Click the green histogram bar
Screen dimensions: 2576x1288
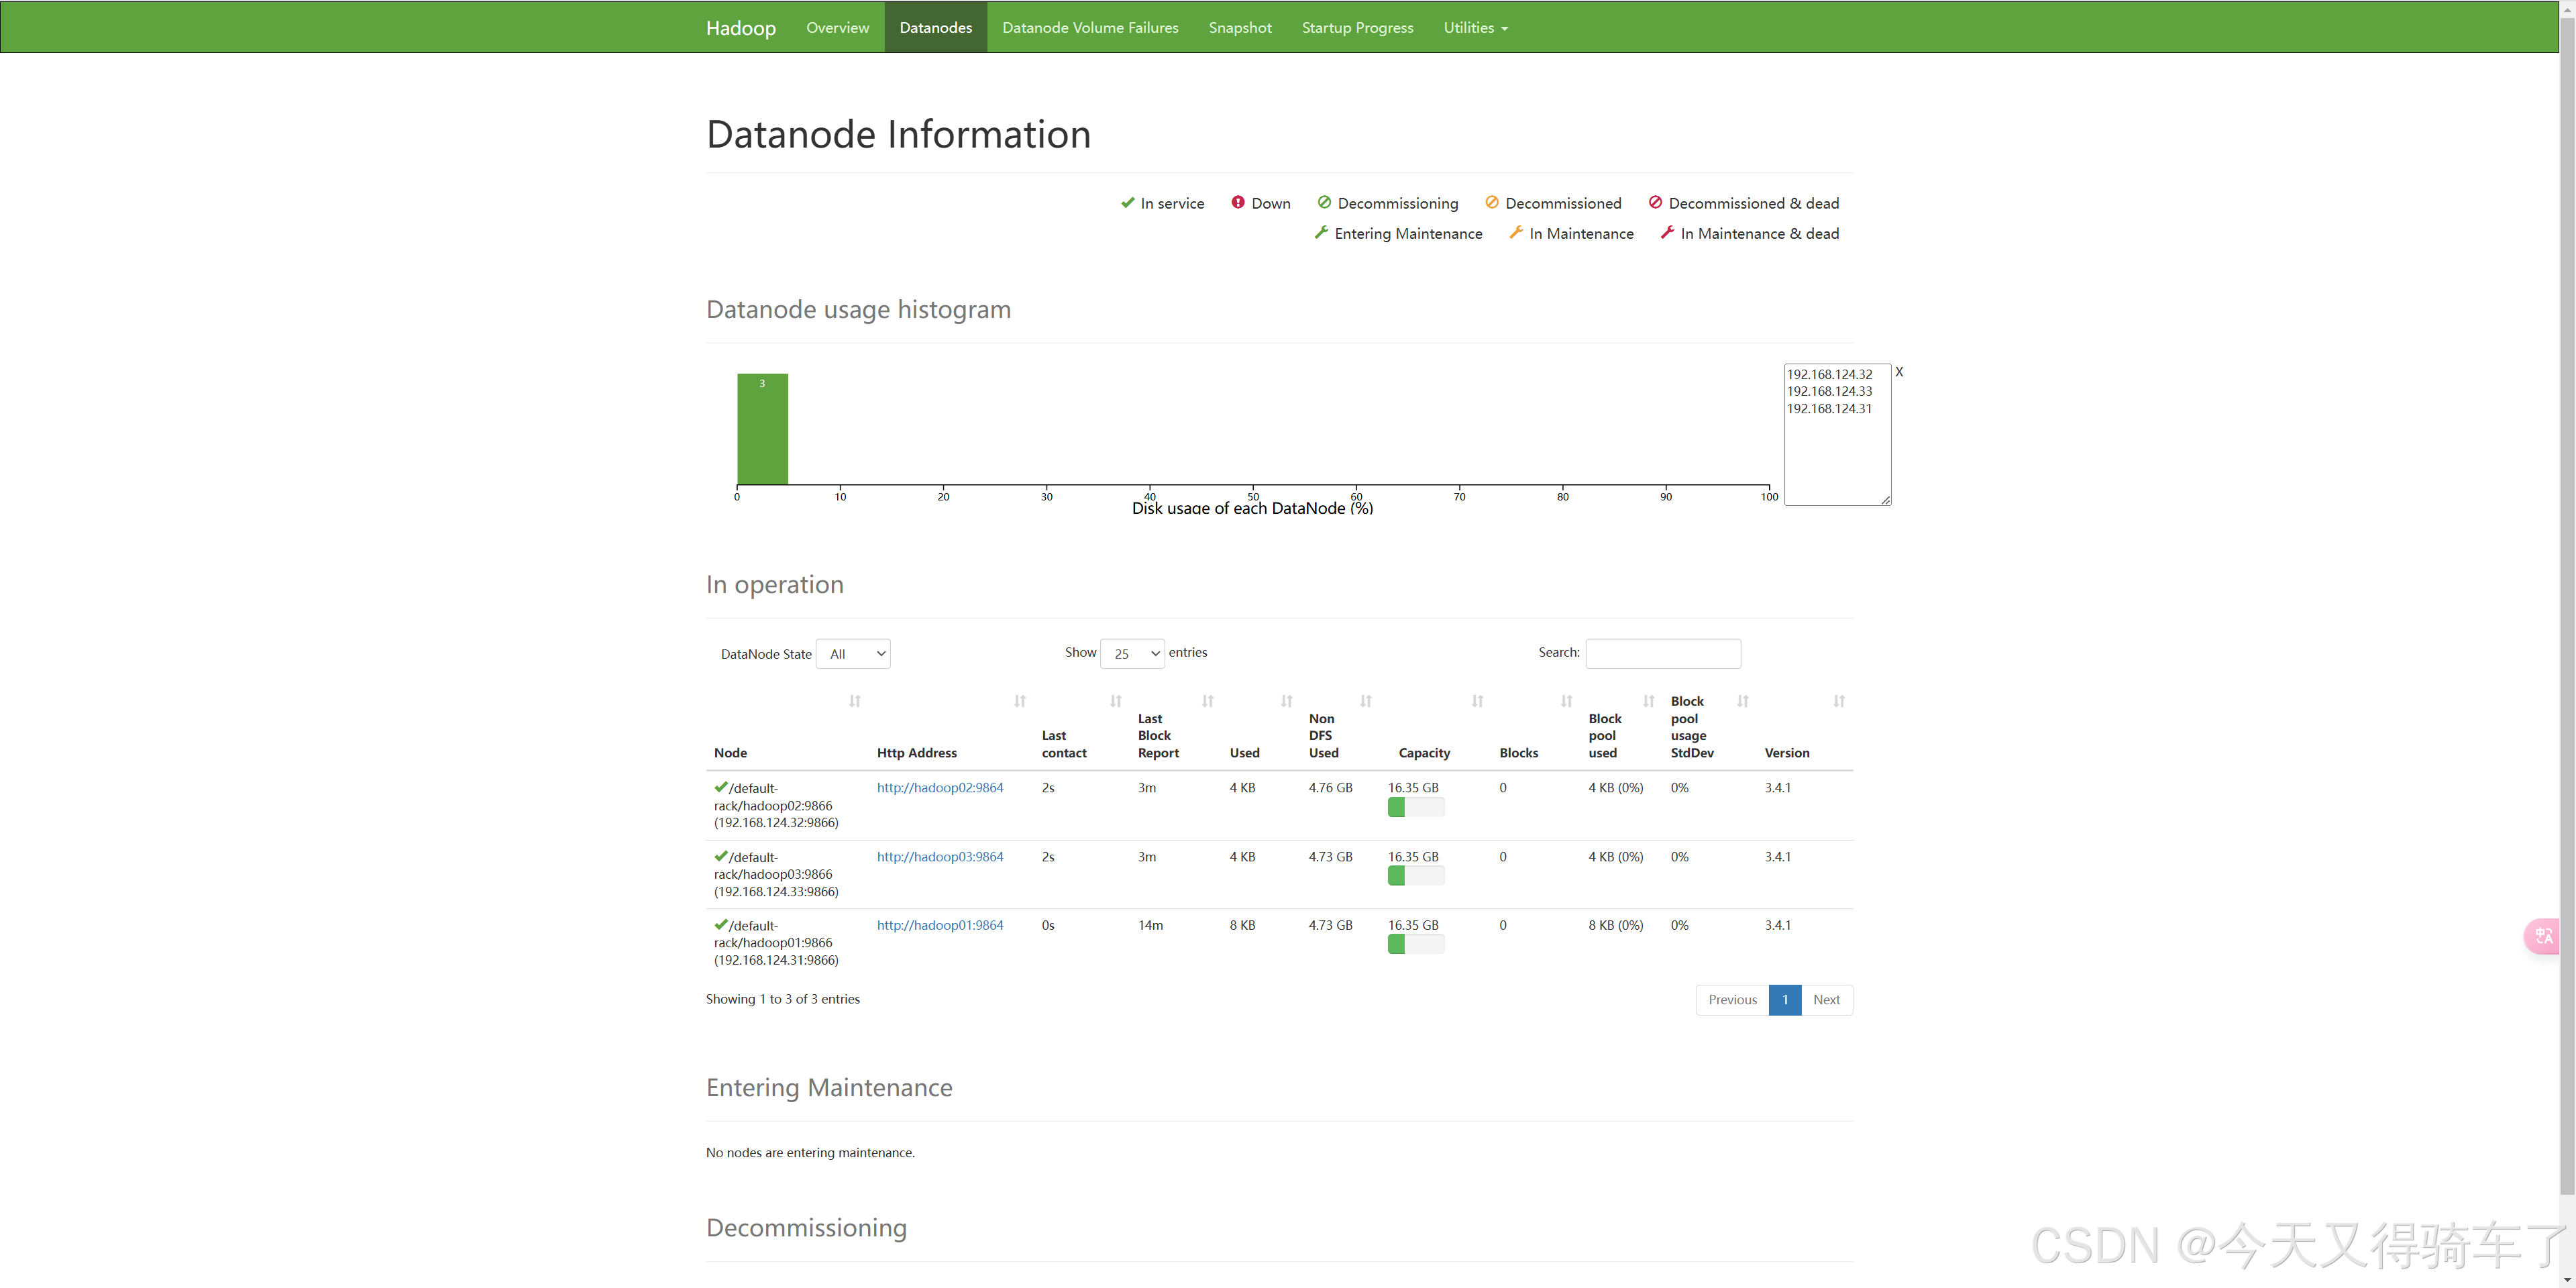(x=762, y=430)
